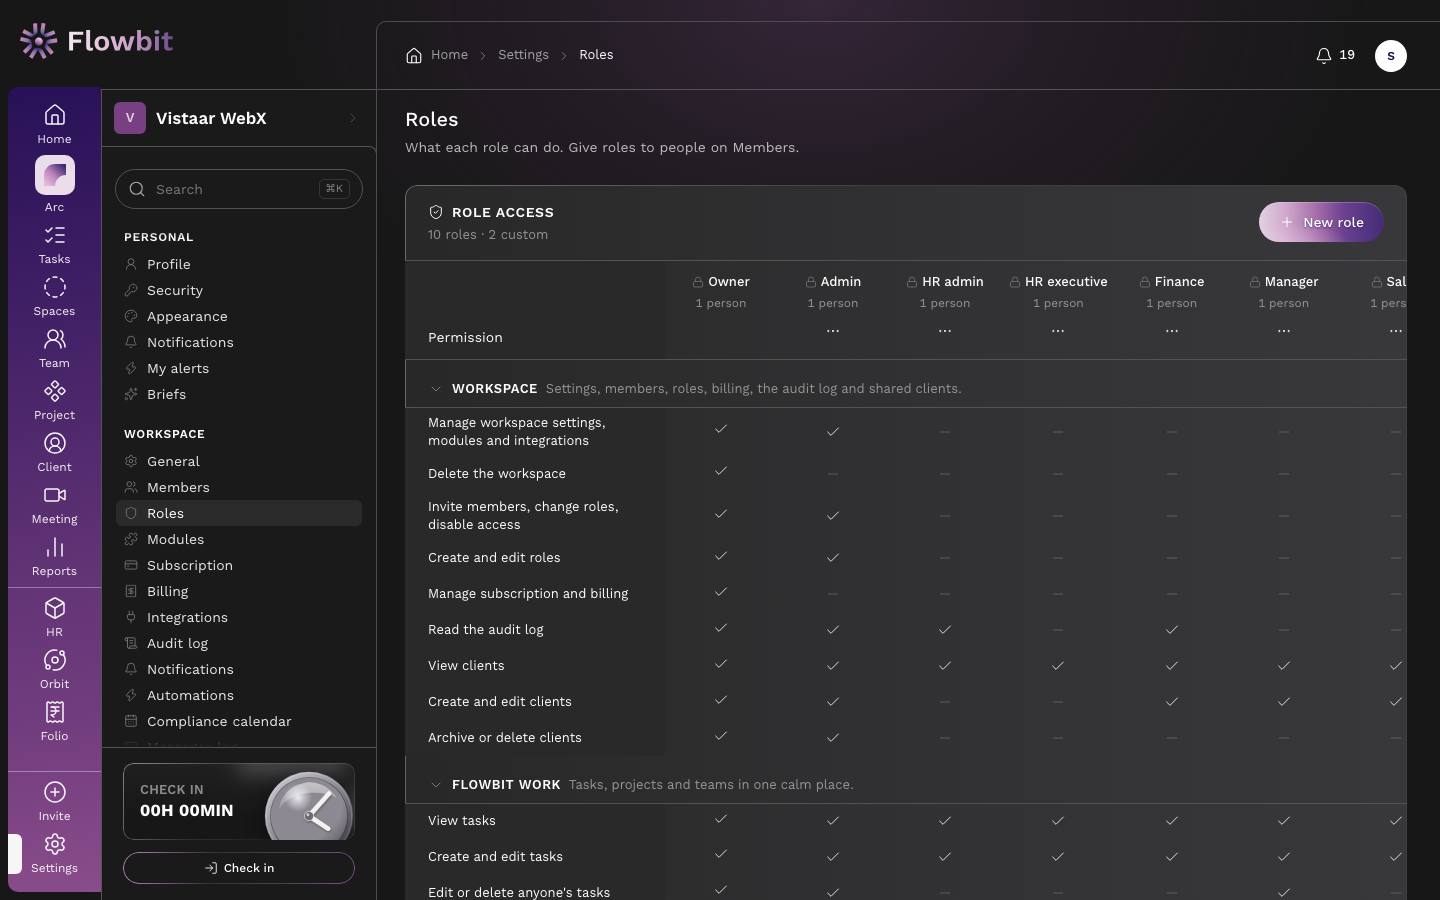Open Members in workspace settings
This screenshot has width=1440, height=900.
pyautogui.click(x=239, y=488)
